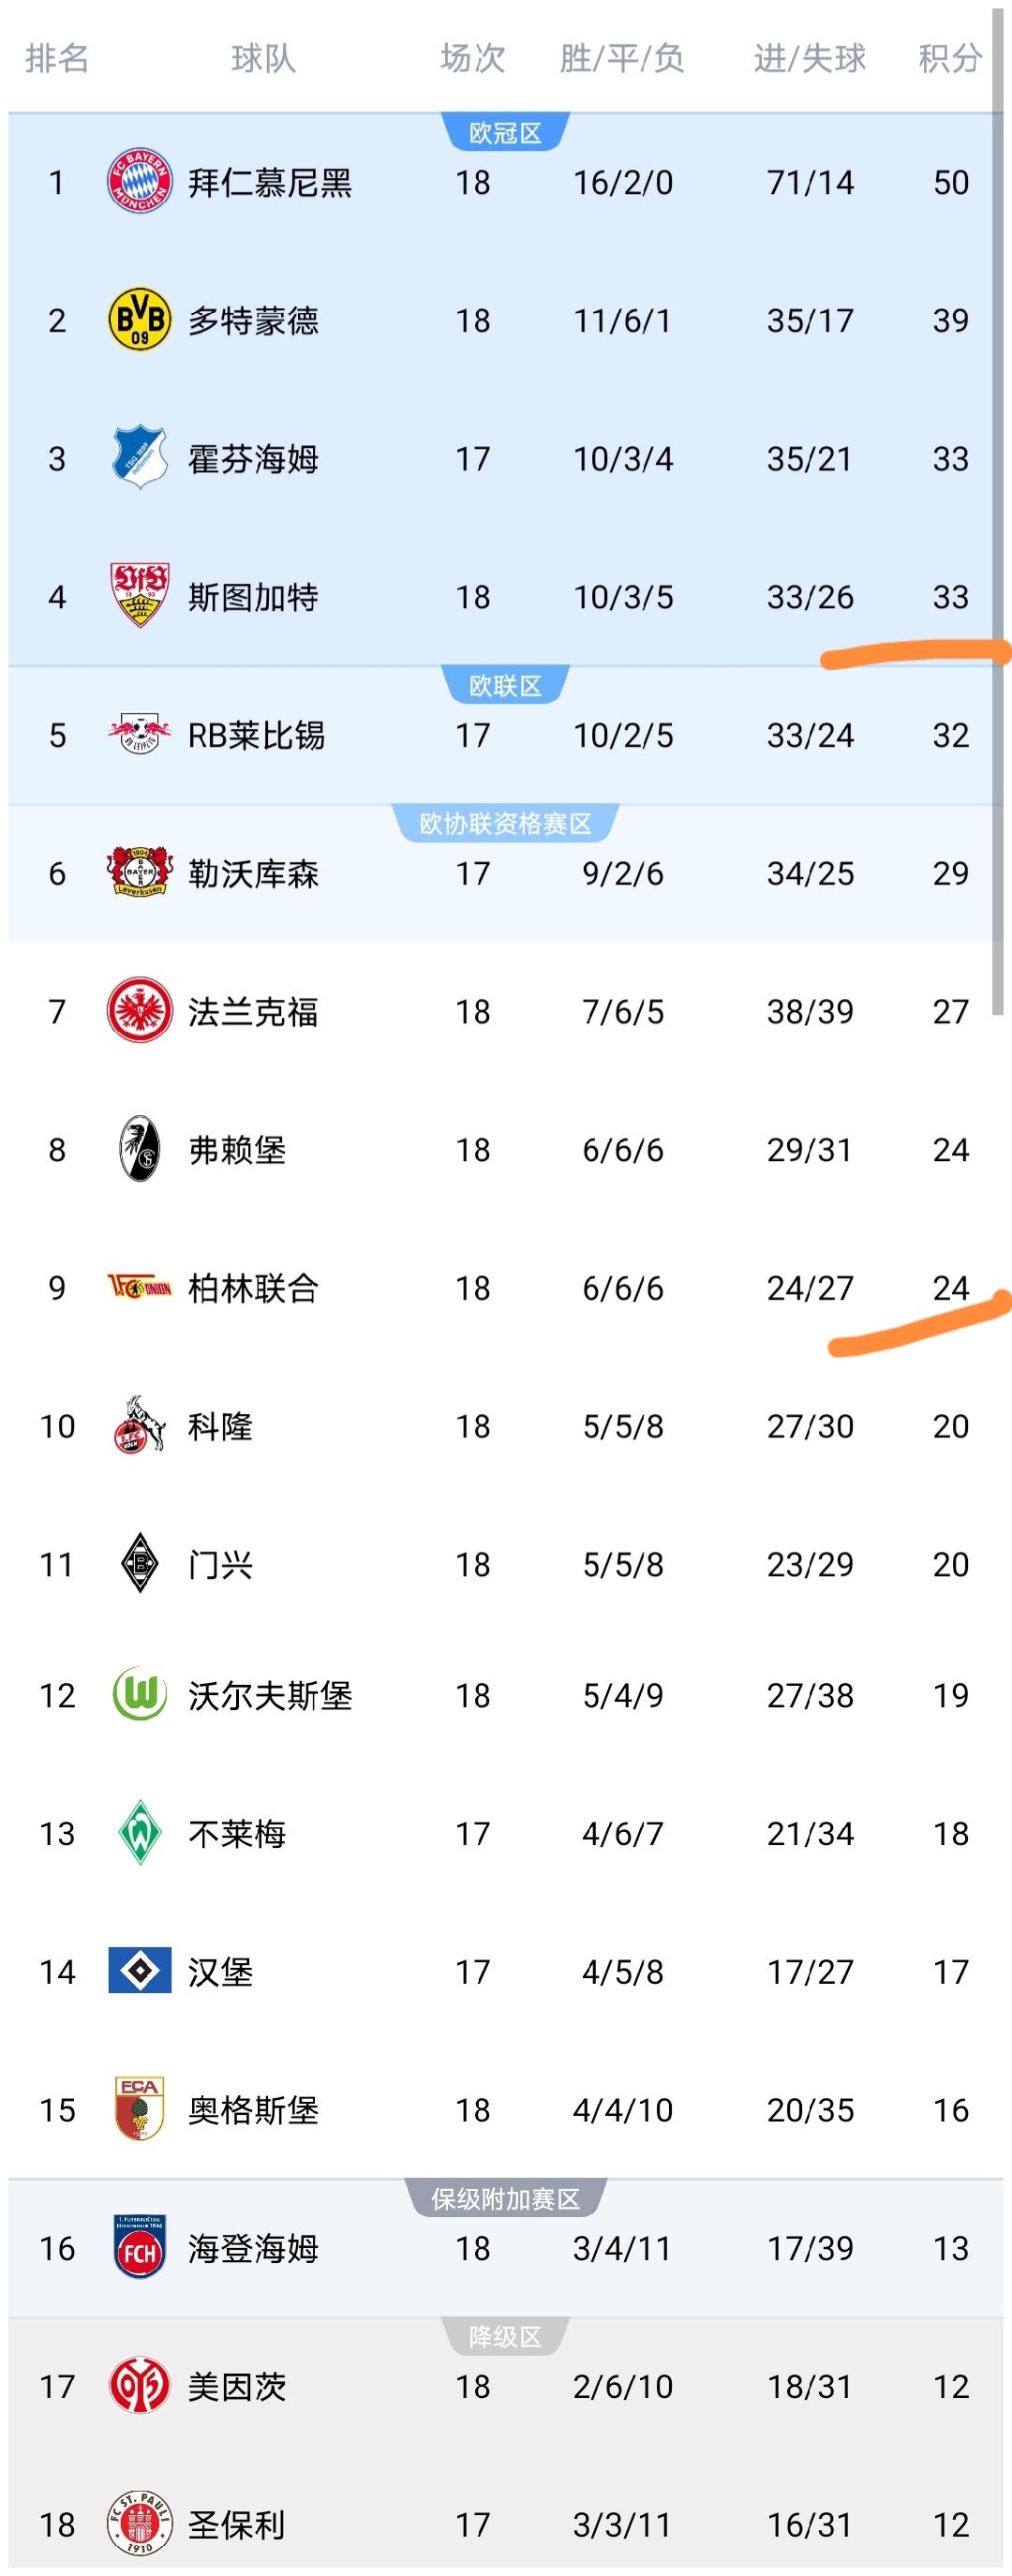Click the 降级区 relegation zone label

pyautogui.click(x=505, y=2337)
